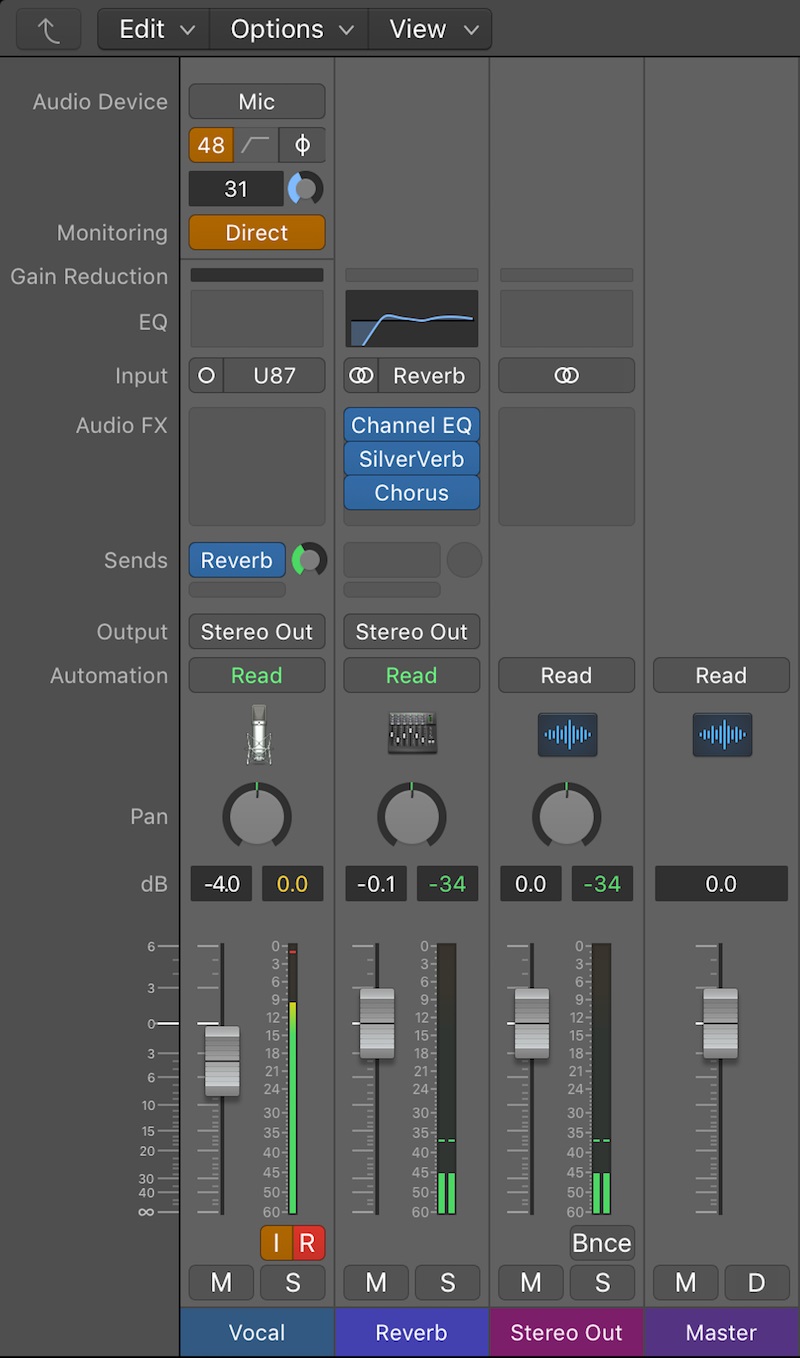Toggle record enable on the Vocal channel

click(x=308, y=1244)
